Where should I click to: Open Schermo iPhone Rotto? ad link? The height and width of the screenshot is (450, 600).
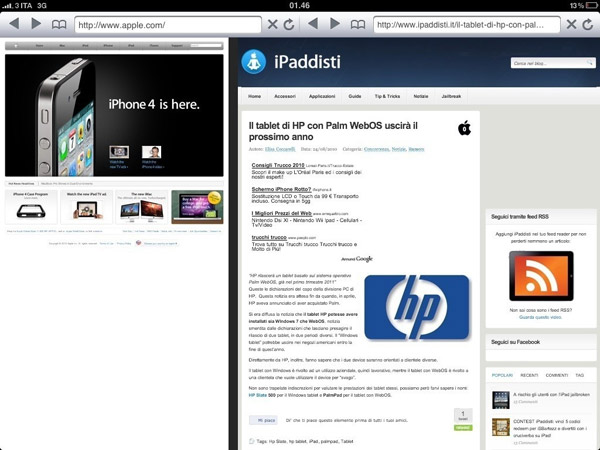[281, 189]
